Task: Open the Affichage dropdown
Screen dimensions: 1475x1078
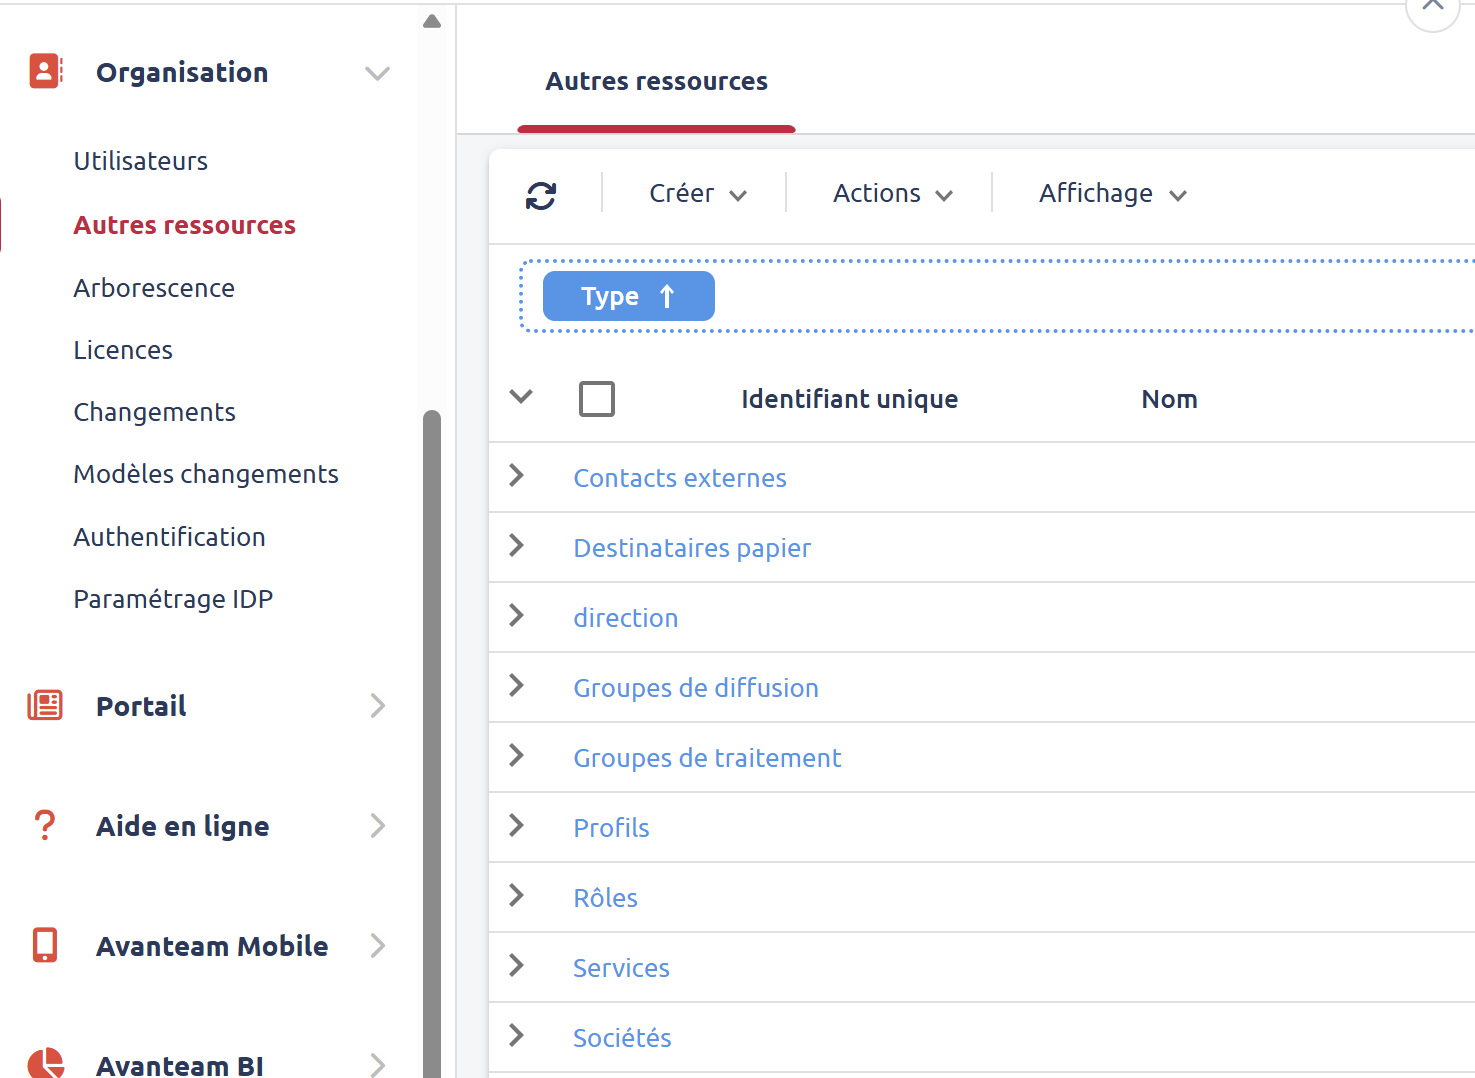Action: [1112, 193]
